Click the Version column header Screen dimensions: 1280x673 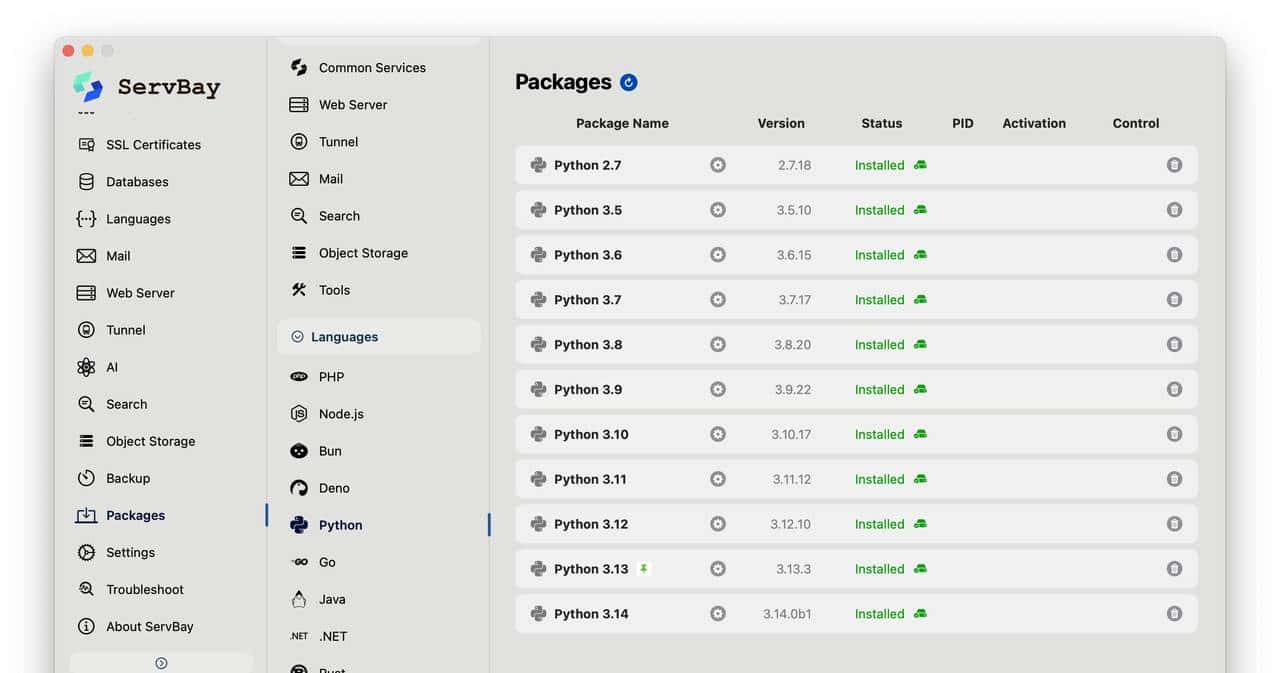pos(780,124)
